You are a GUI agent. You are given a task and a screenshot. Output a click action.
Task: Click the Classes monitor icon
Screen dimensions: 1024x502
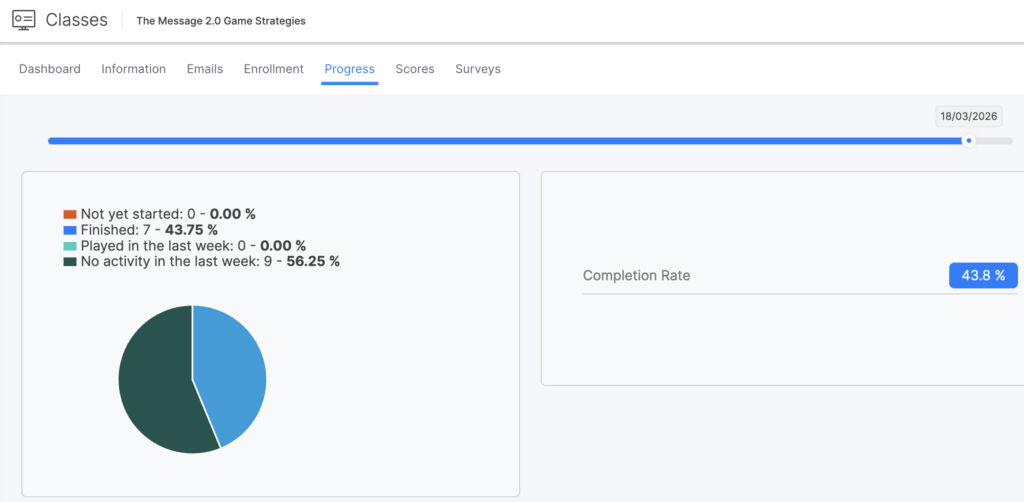23,20
